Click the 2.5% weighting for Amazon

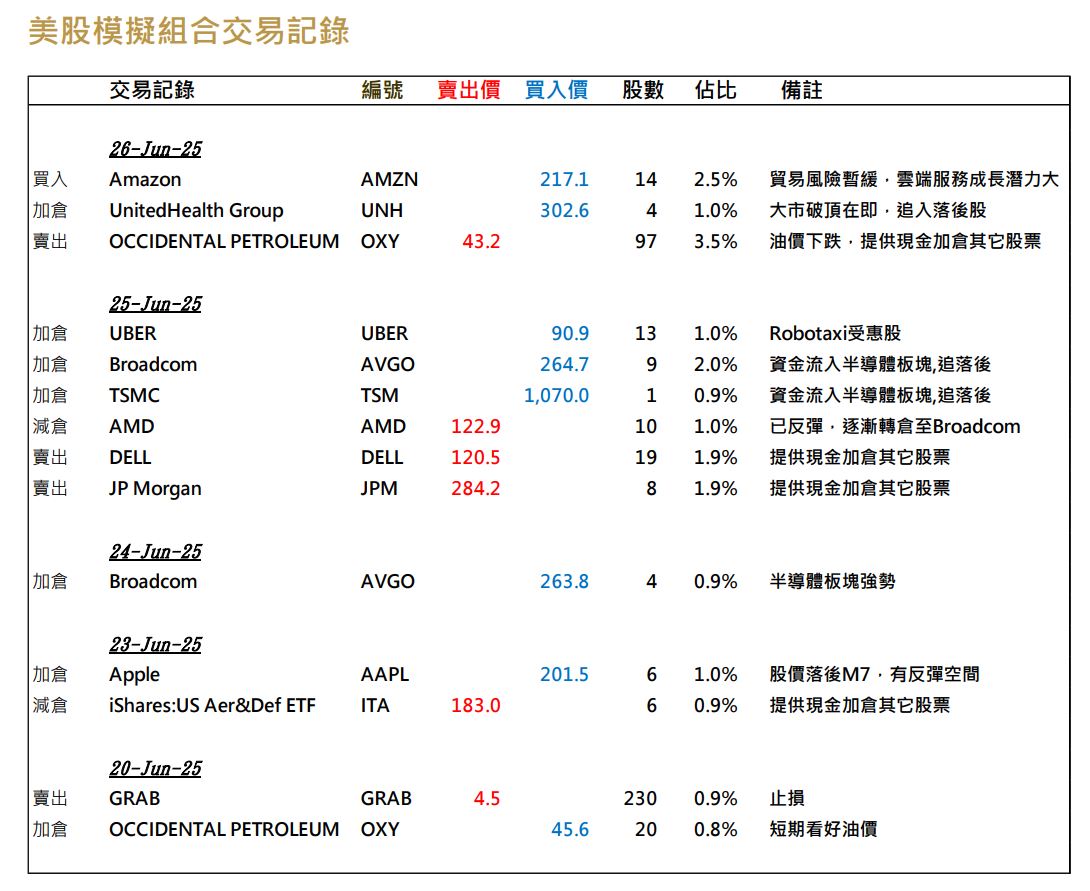point(715,179)
